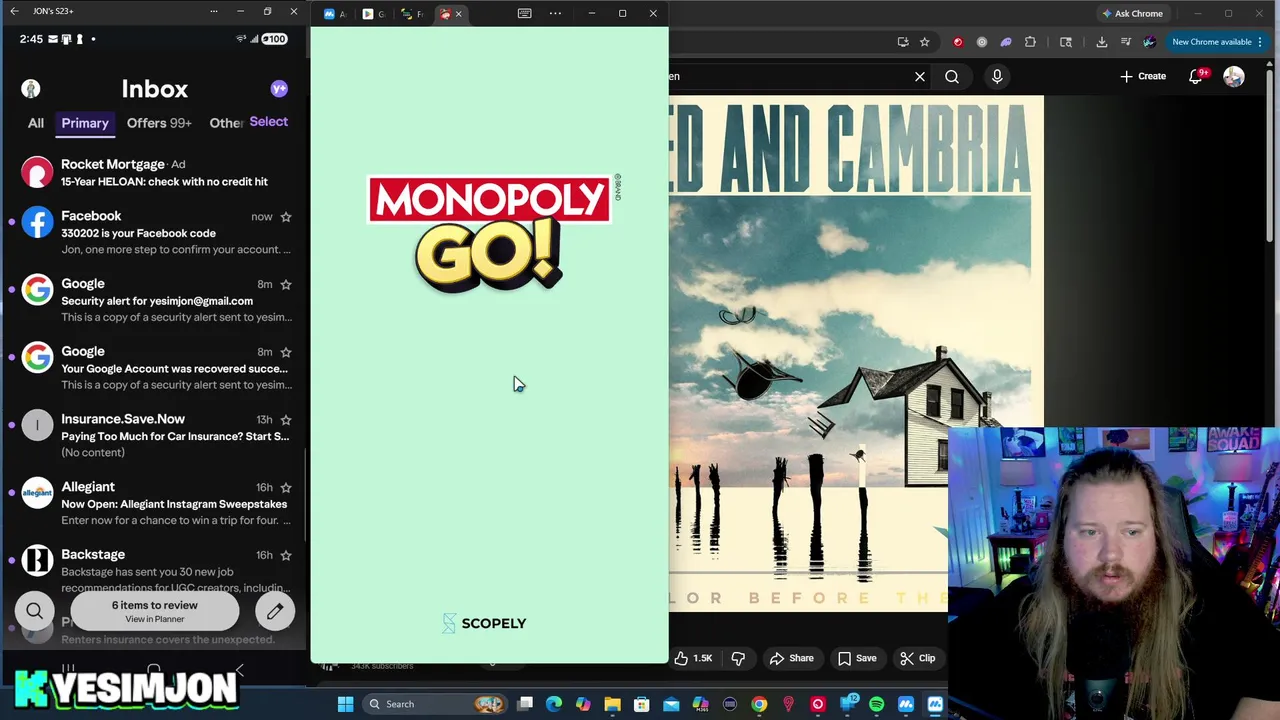Tap the Select button in the inbox

pyautogui.click(x=268, y=121)
